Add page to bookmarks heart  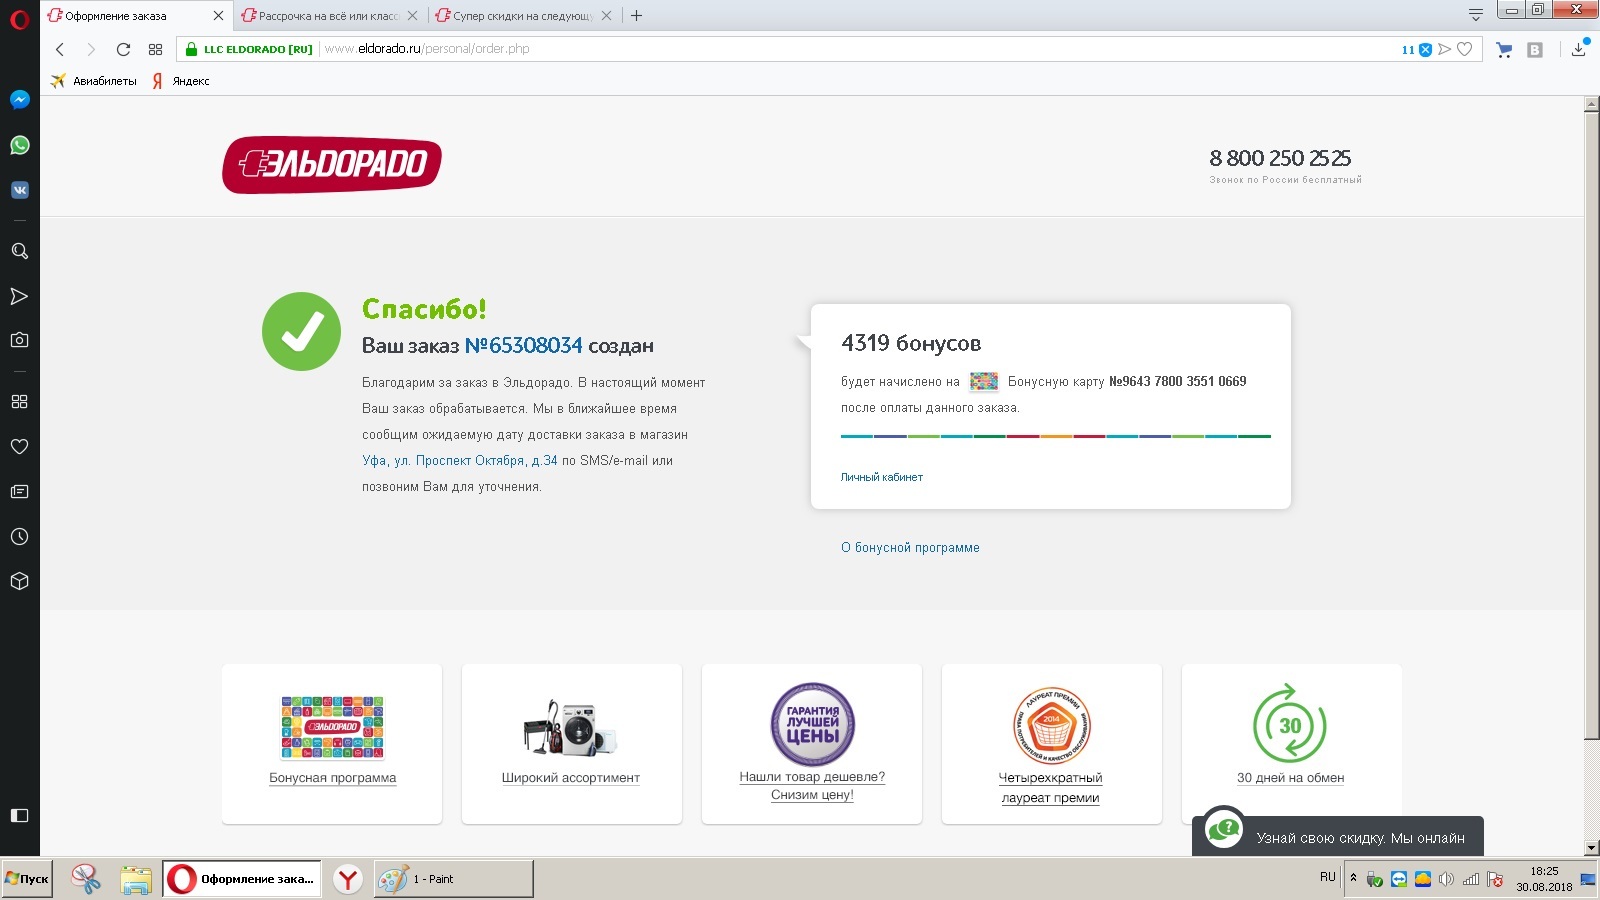(1465, 49)
